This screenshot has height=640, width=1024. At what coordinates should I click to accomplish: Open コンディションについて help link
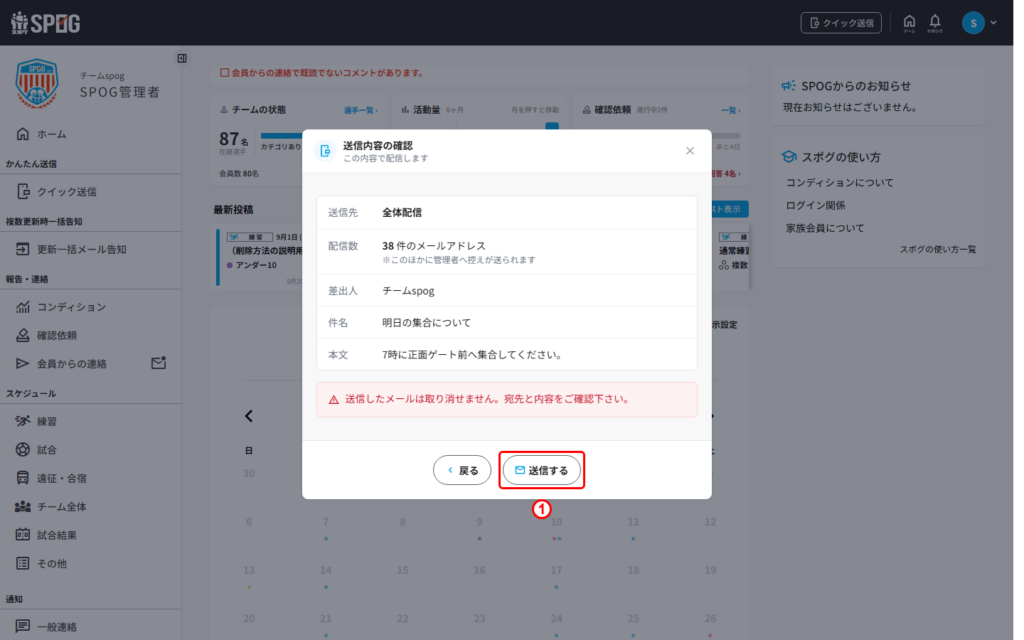tap(839, 183)
